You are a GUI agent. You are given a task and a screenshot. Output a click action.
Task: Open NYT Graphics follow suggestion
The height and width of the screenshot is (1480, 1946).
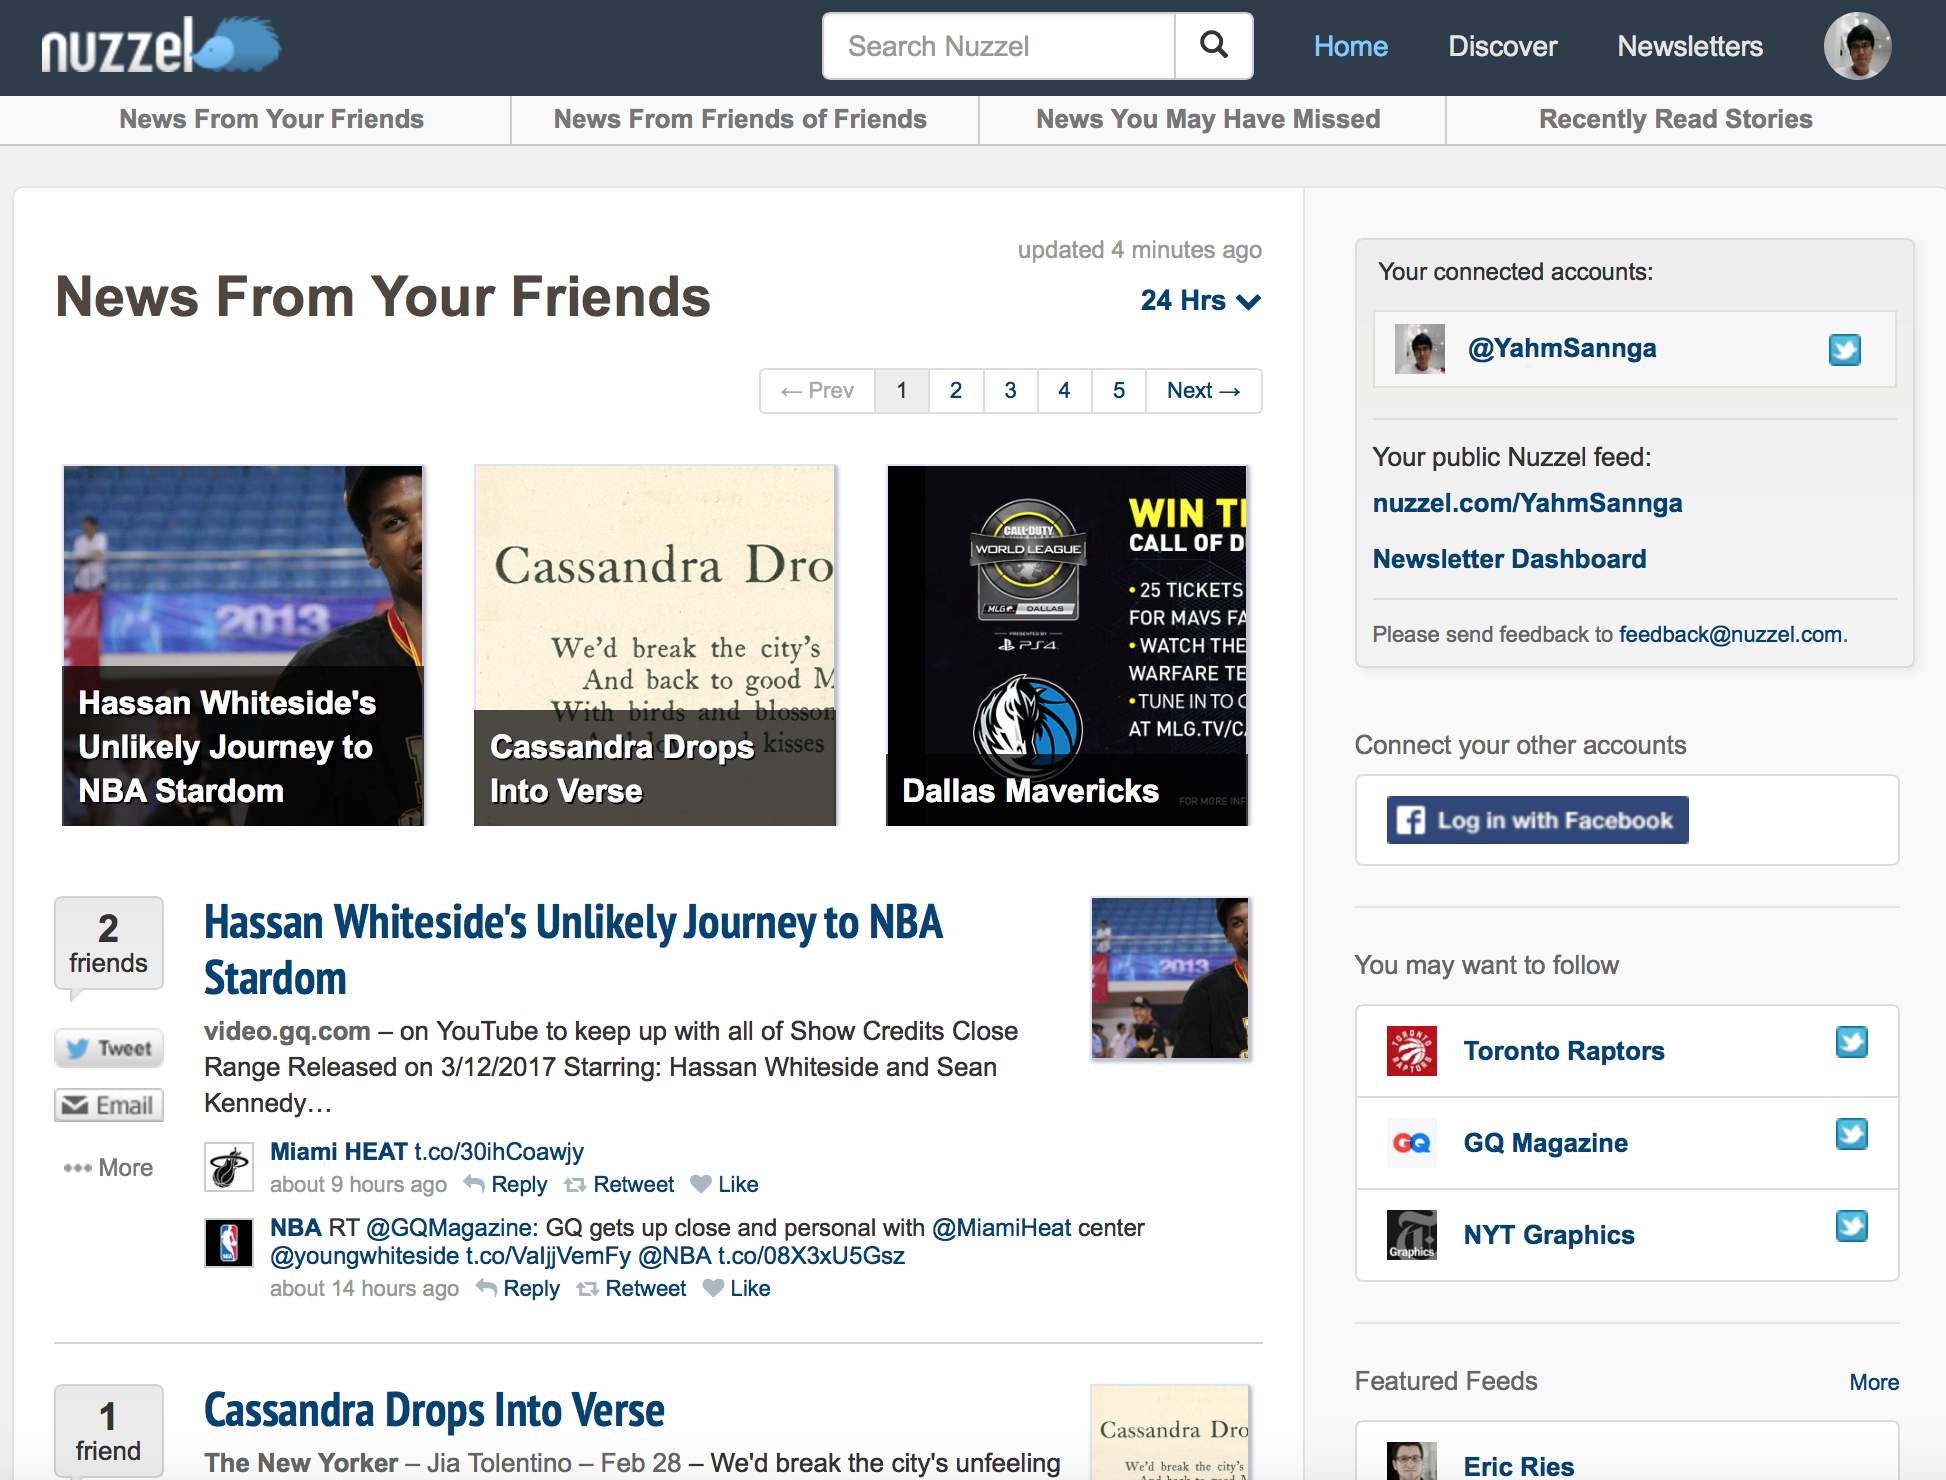point(1549,1235)
